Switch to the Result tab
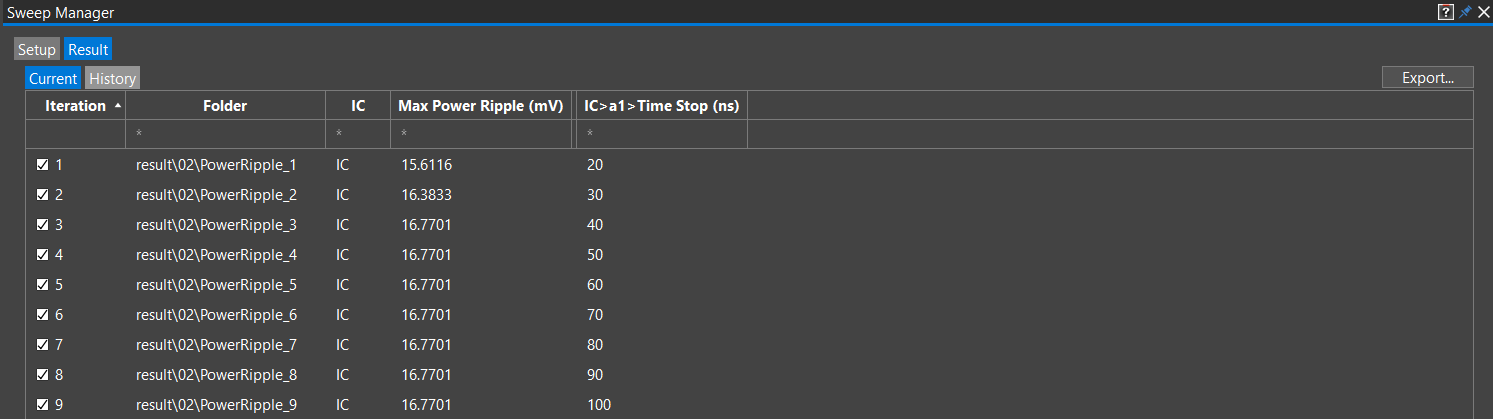 [x=88, y=49]
